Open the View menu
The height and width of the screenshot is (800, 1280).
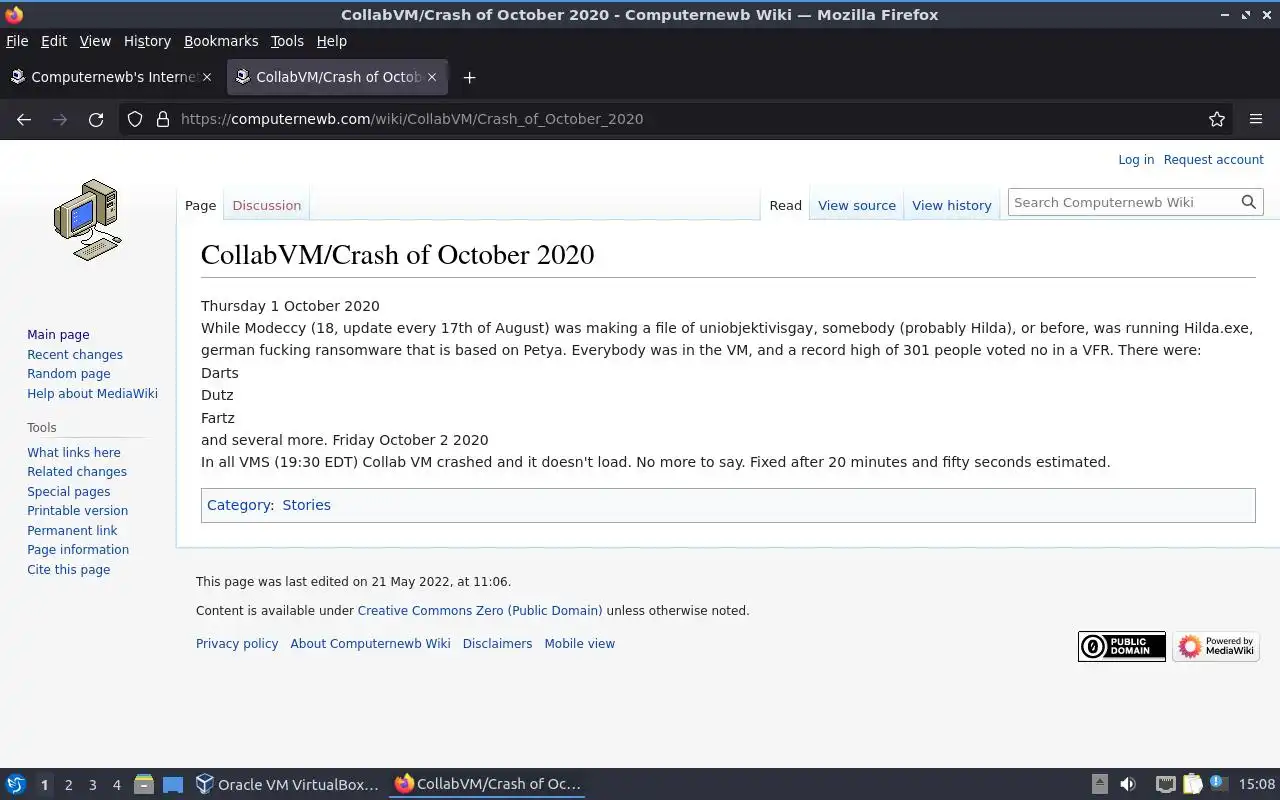pos(95,41)
